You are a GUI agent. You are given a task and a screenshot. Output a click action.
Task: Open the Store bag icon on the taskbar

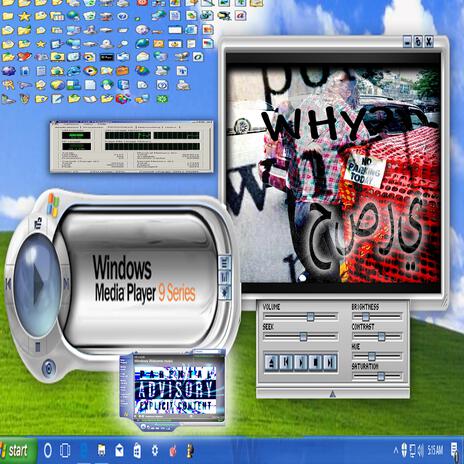pos(137,451)
